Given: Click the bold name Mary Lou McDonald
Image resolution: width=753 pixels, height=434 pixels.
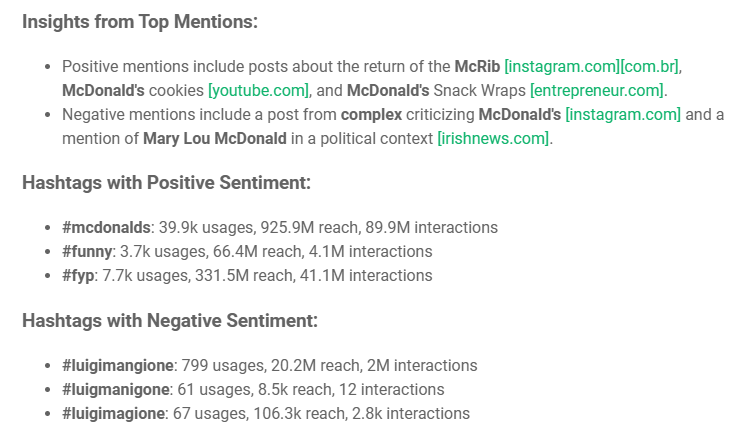Looking at the screenshot, I should pos(215,139).
